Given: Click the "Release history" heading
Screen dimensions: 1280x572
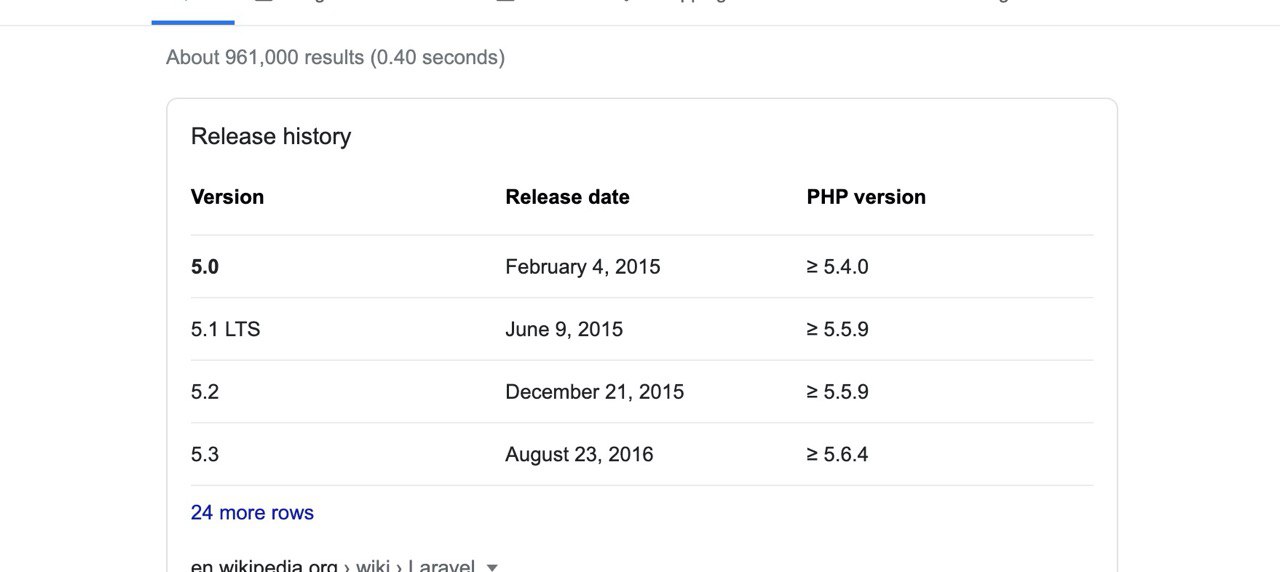Looking at the screenshot, I should pos(271,137).
